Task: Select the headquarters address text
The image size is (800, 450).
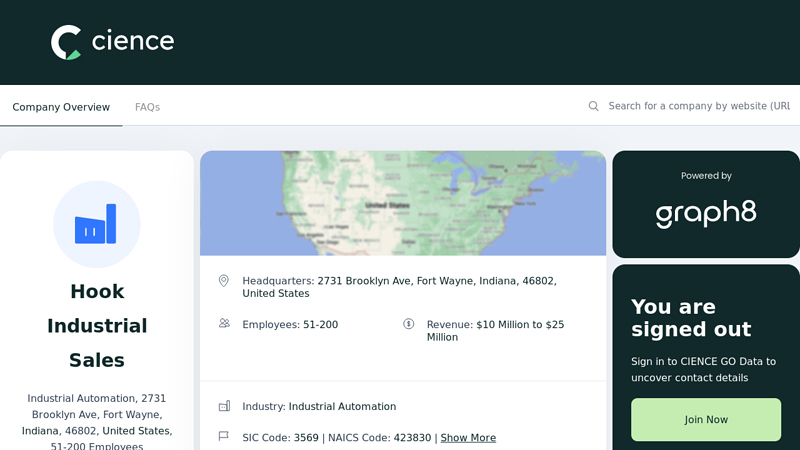Action: tap(399, 287)
